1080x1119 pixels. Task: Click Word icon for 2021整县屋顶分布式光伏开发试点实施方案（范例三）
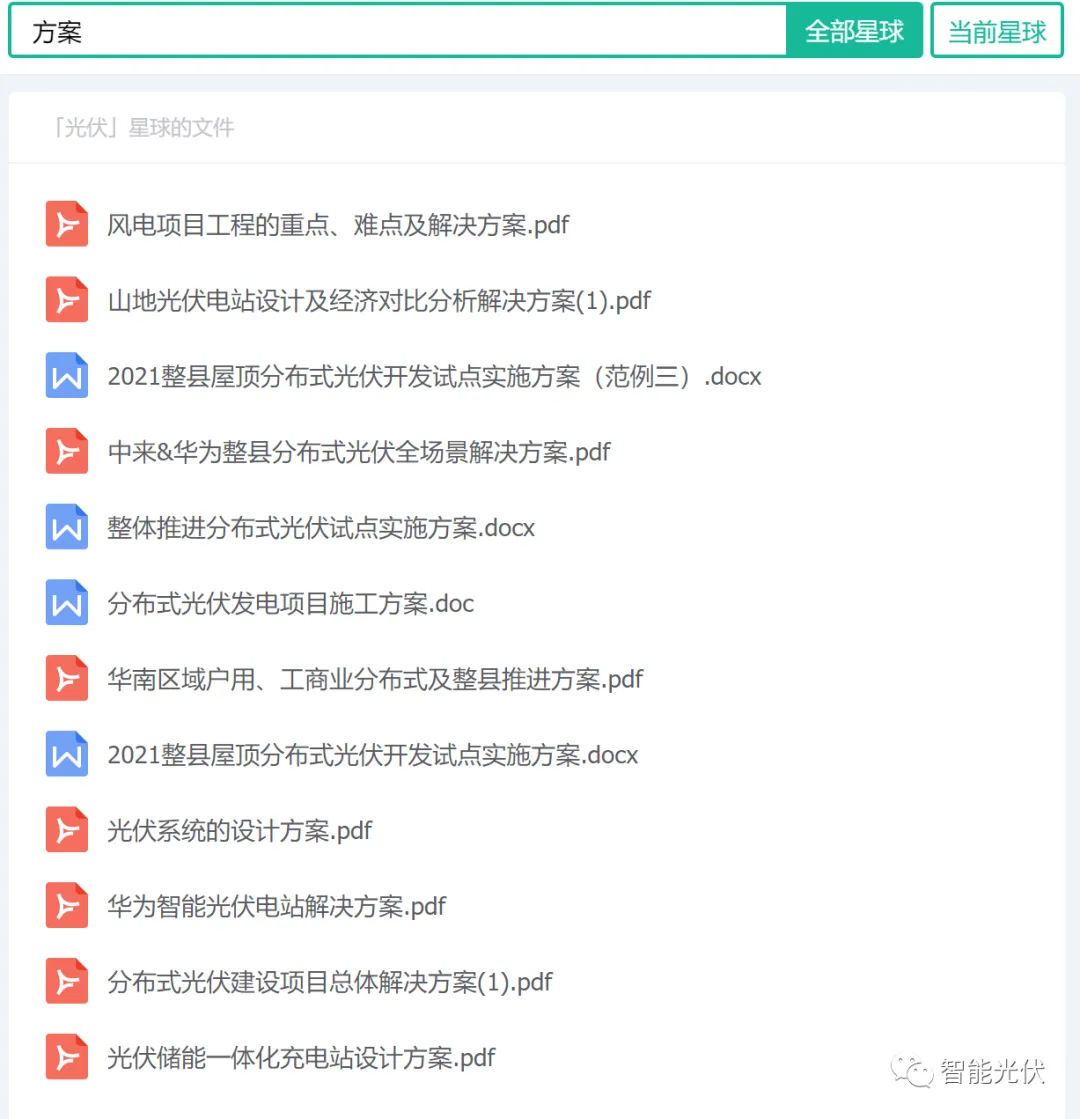tap(66, 375)
